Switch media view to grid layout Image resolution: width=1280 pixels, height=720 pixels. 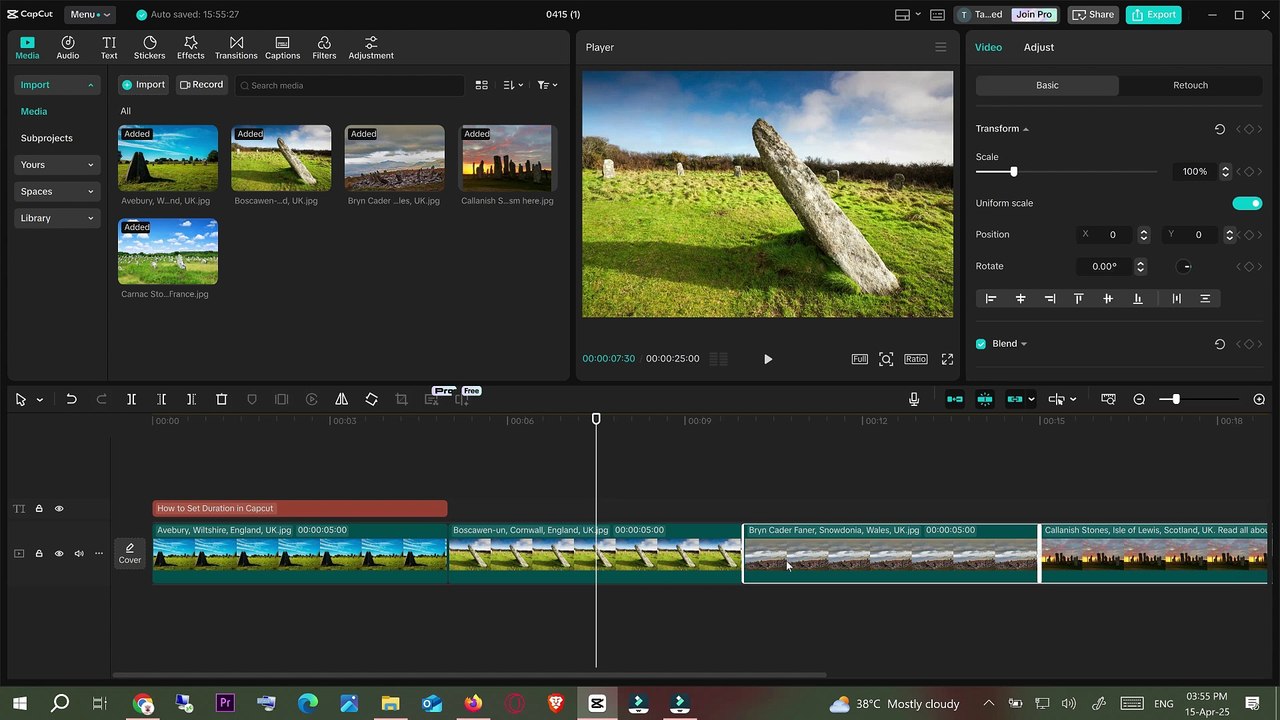pyautogui.click(x=481, y=85)
